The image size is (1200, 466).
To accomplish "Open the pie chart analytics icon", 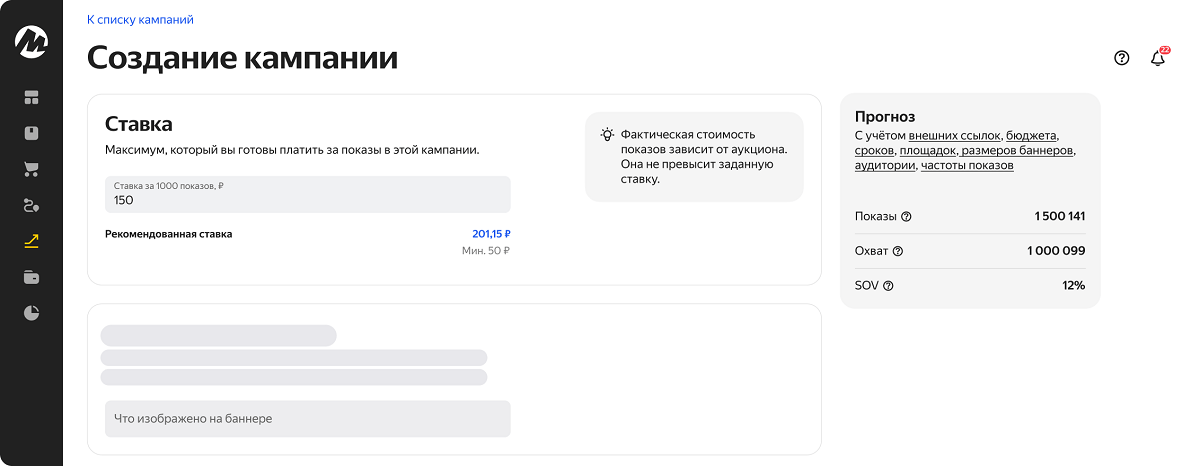I will point(31,313).
